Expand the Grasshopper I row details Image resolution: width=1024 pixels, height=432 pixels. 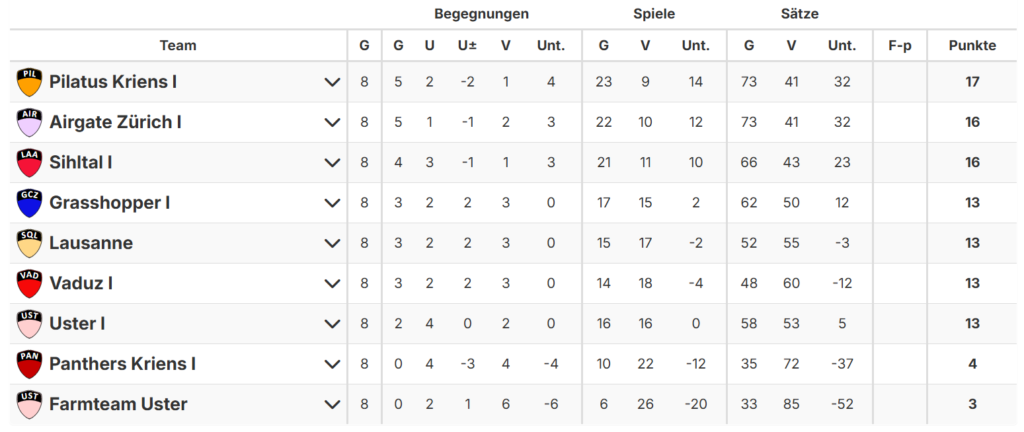(333, 203)
